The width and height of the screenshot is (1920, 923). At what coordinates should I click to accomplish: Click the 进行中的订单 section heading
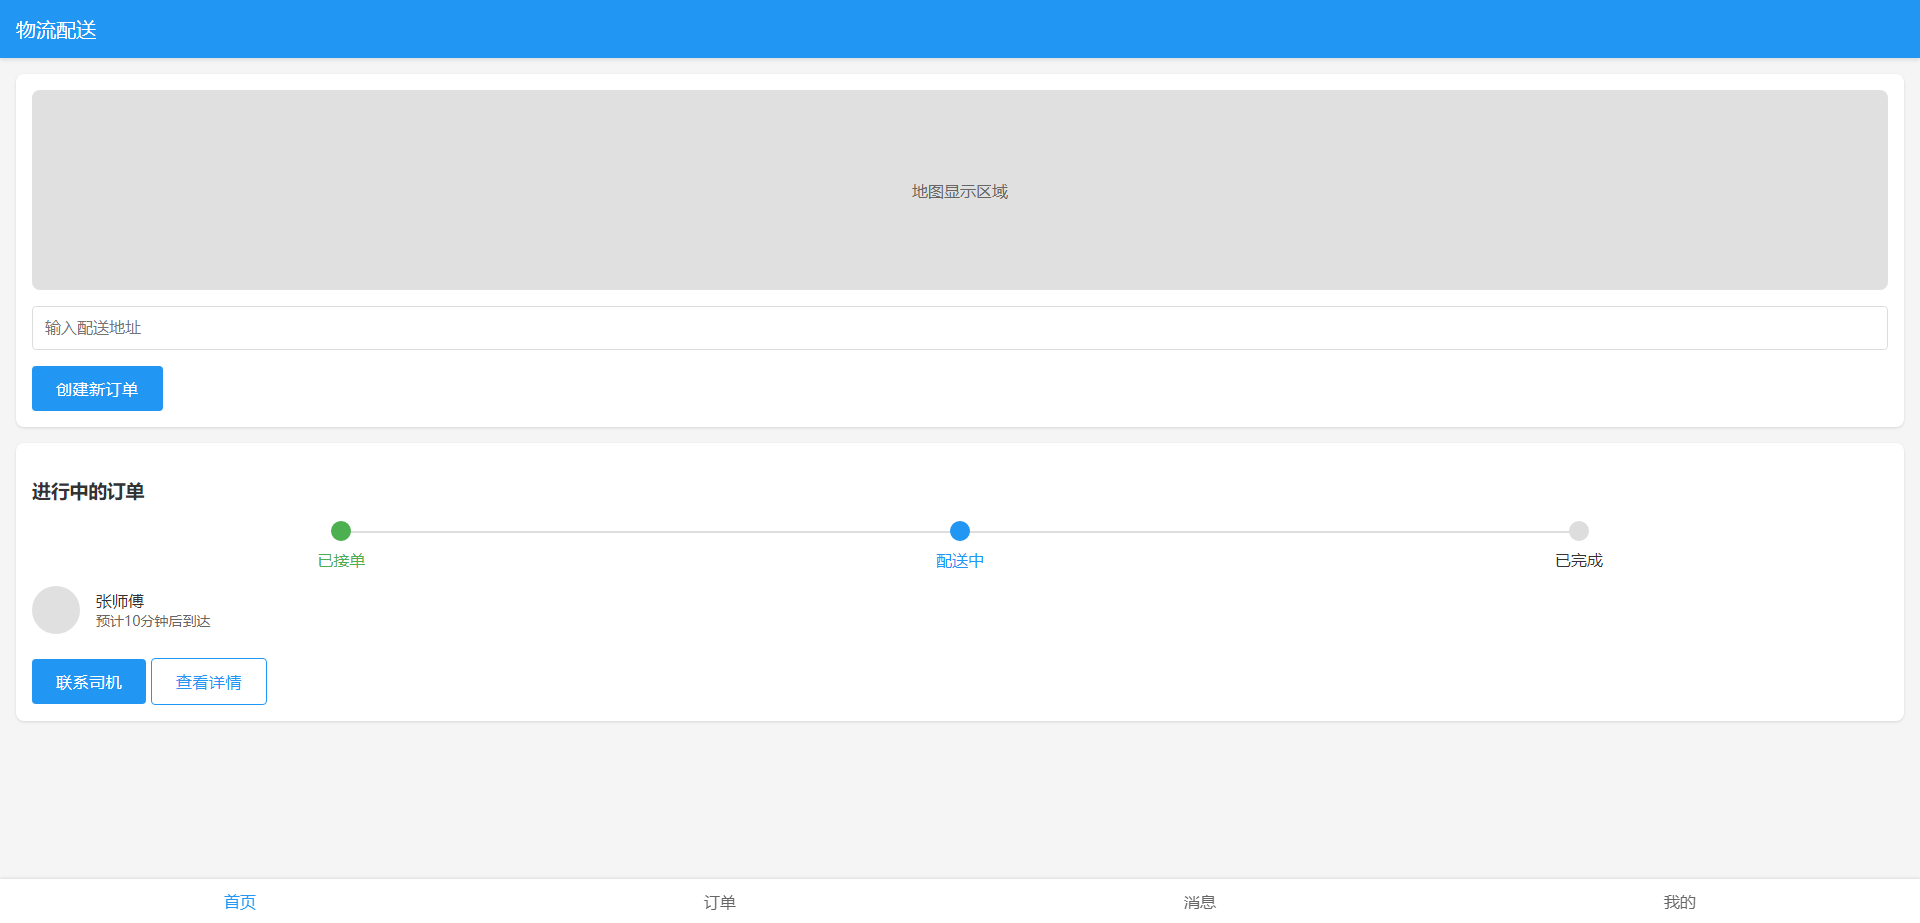pyautogui.click(x=88, y=492)
